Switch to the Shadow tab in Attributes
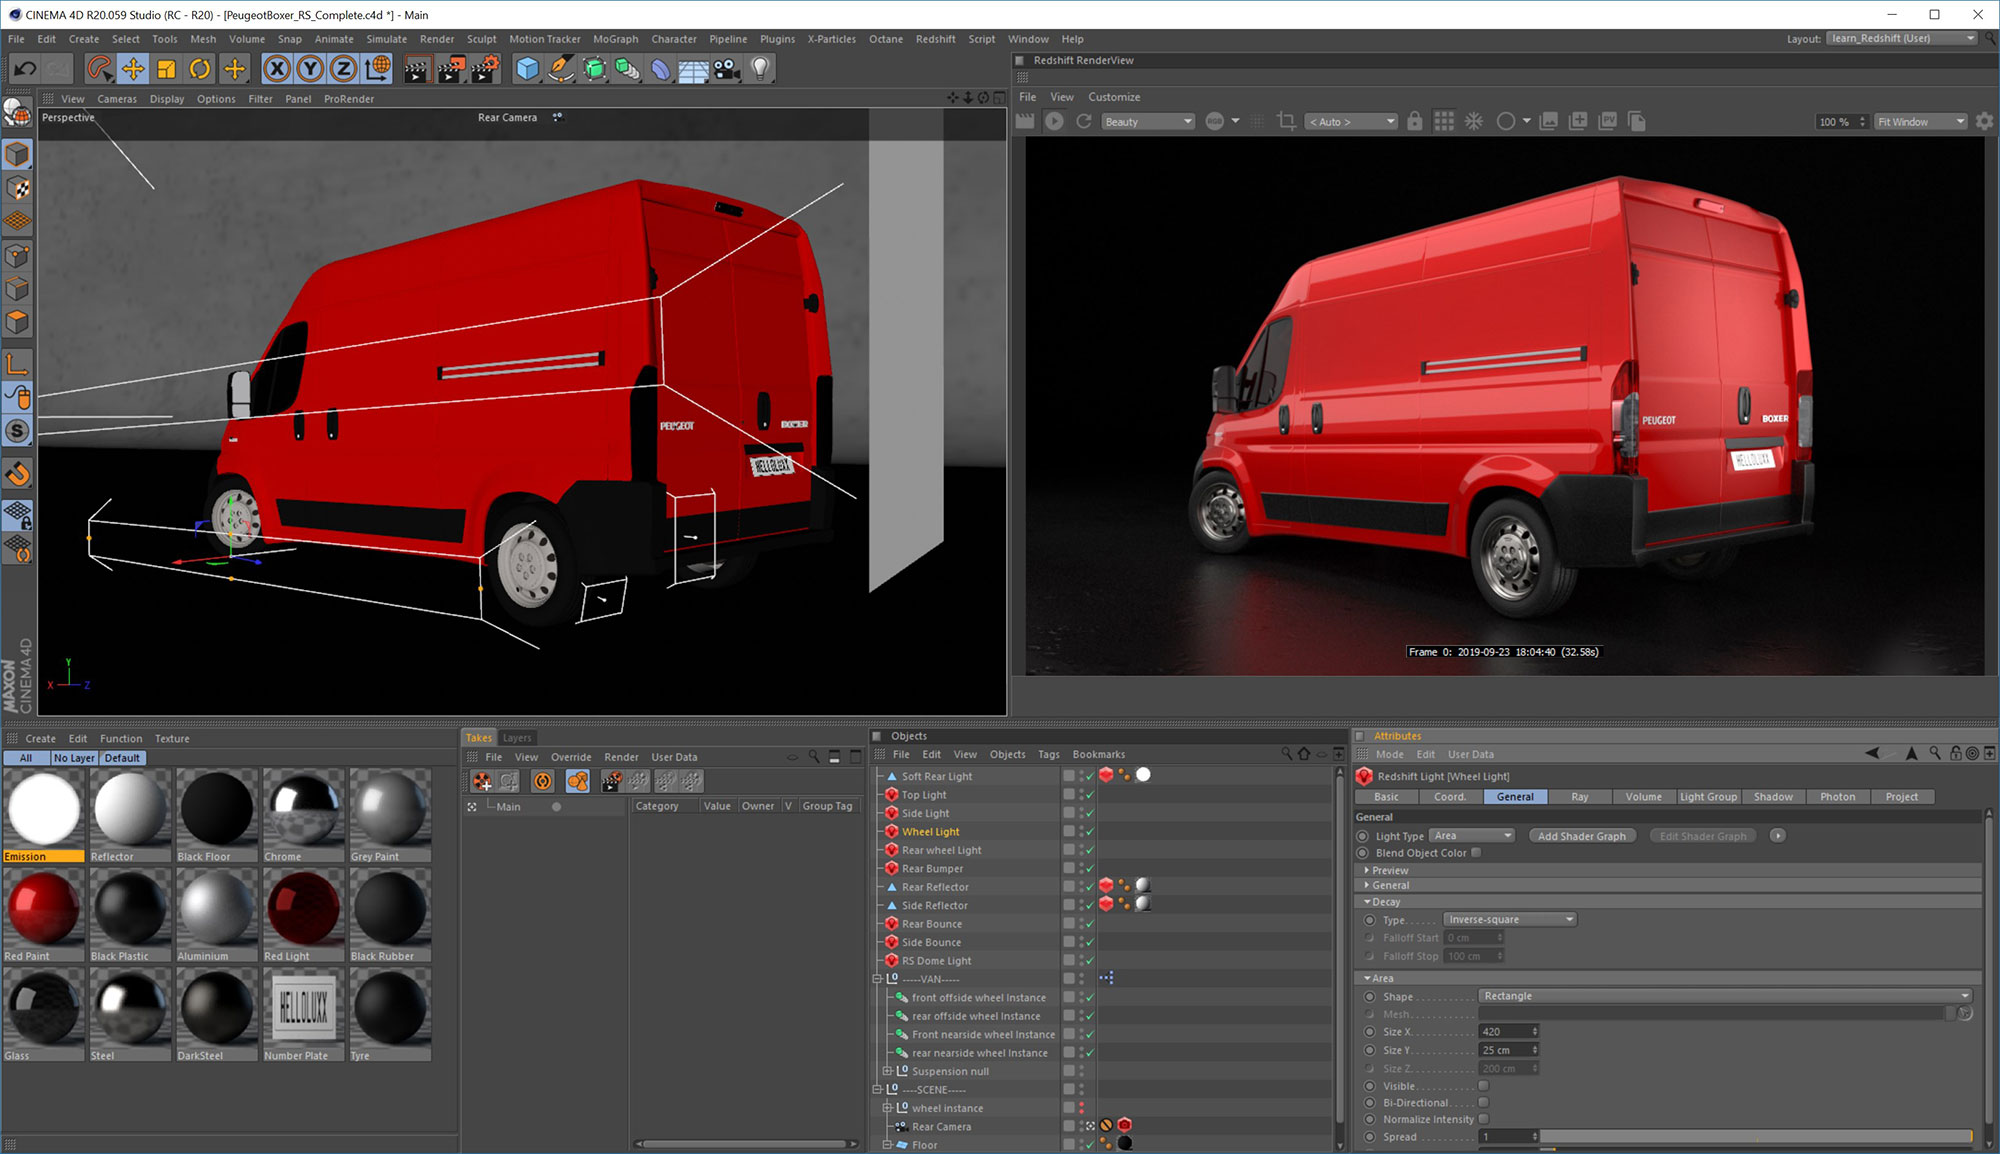The image size is (2000, 1154). (1773, 796)
